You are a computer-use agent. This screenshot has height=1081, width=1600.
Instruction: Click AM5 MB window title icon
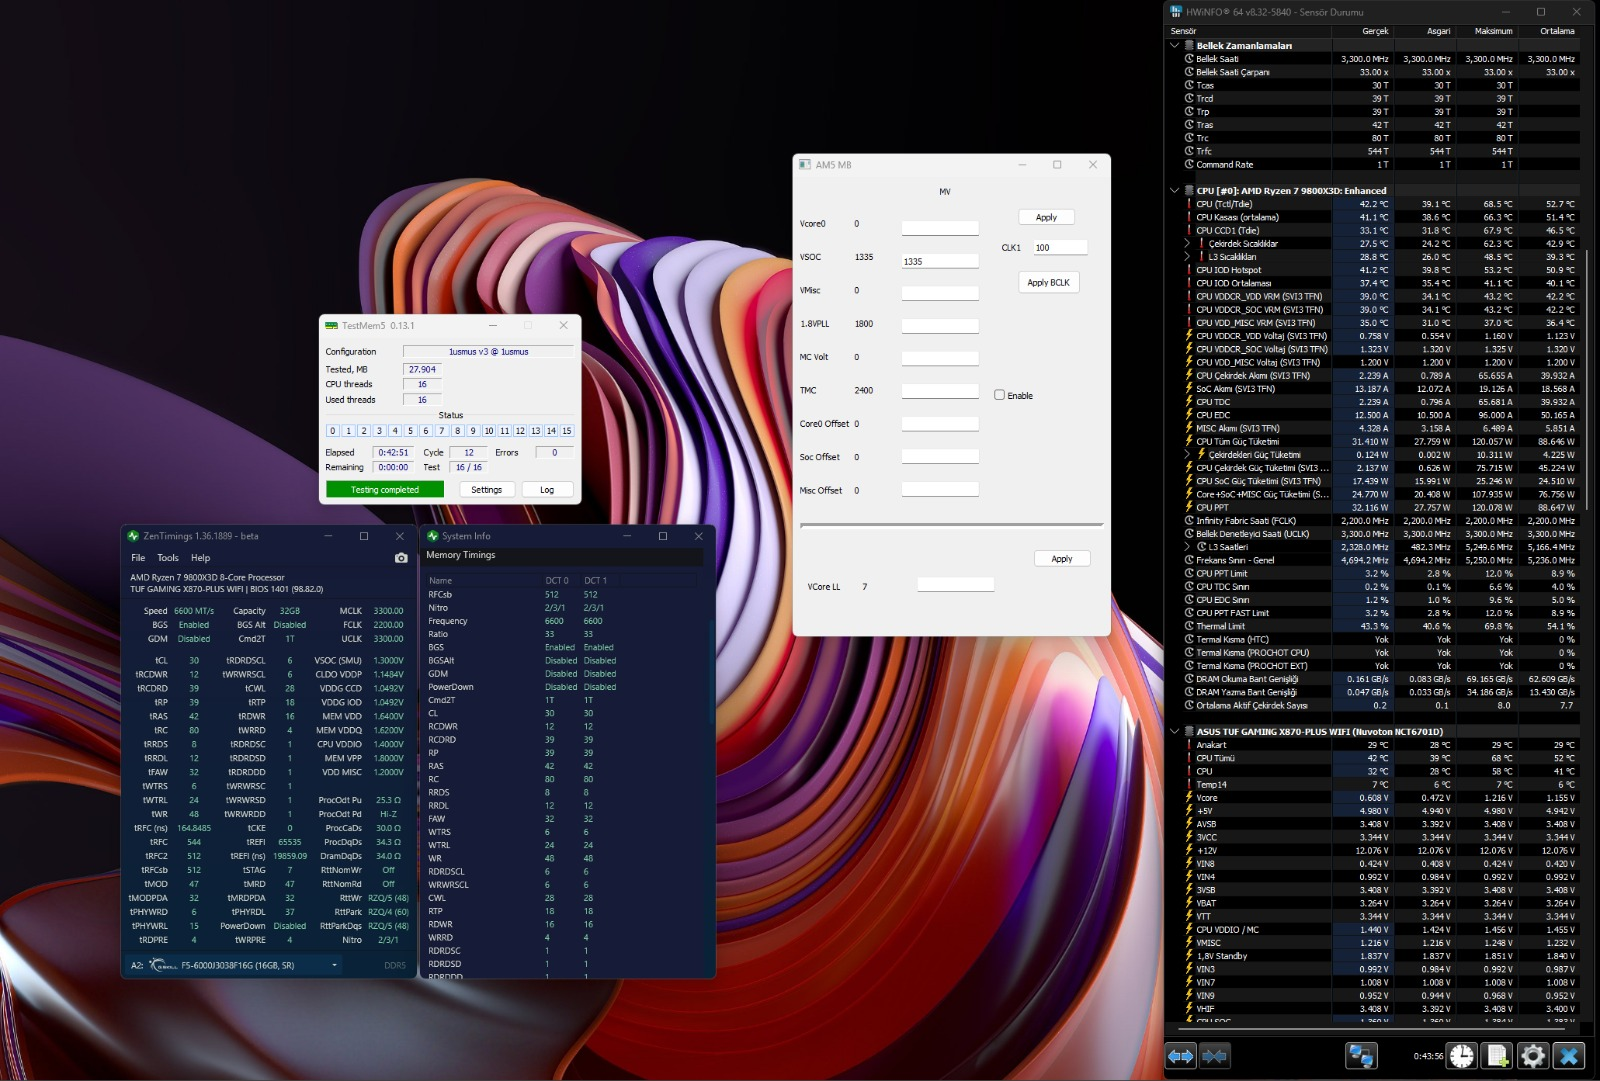point(805,165)
